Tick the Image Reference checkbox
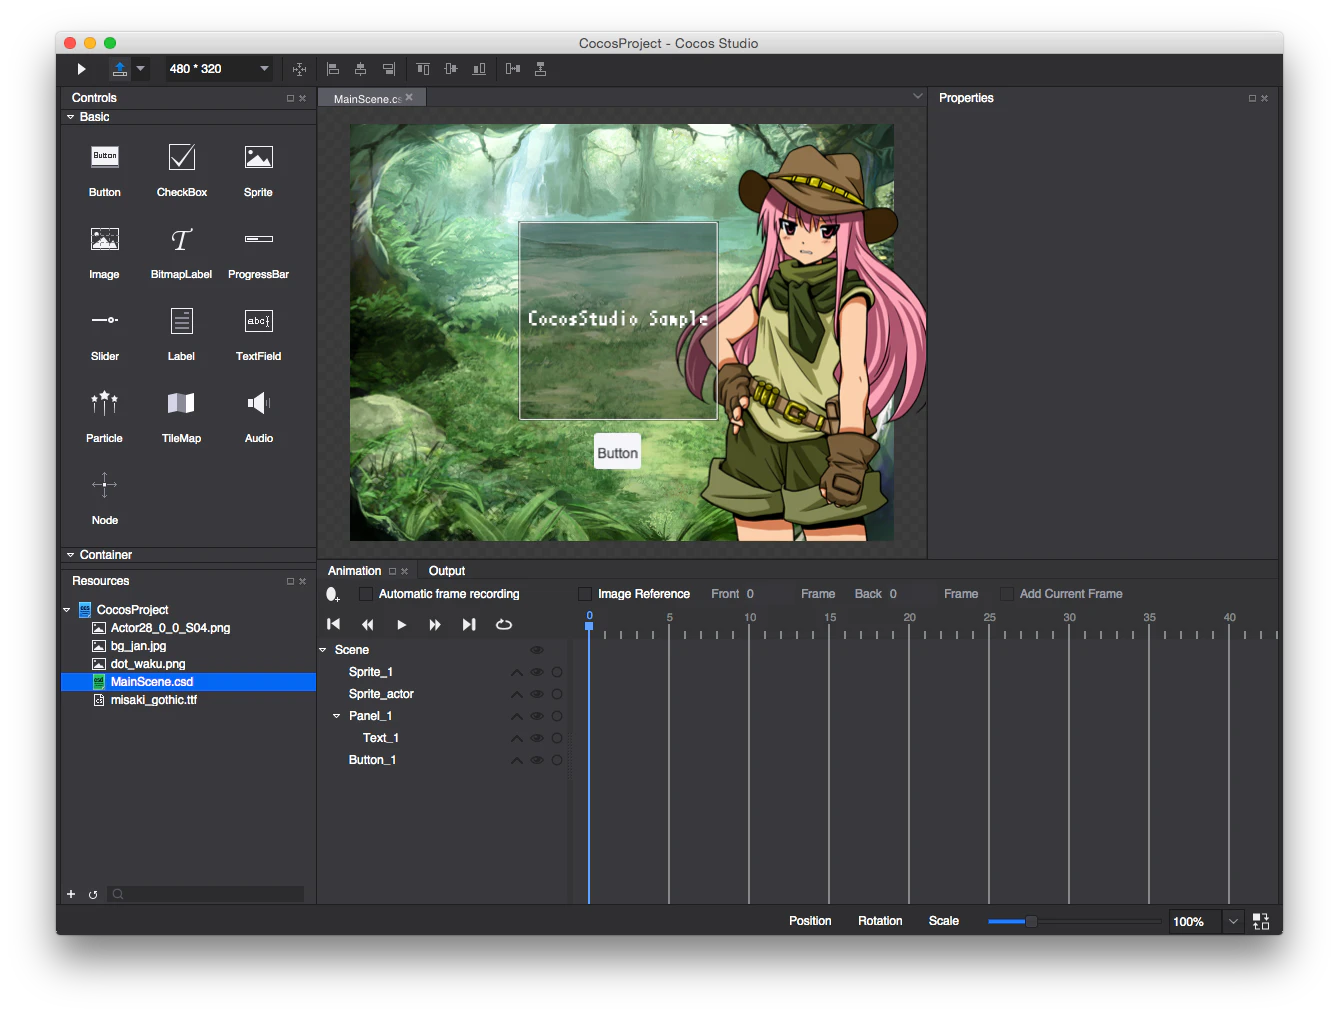Viewport: 1339px width, 1015px height. click(585, 594)
